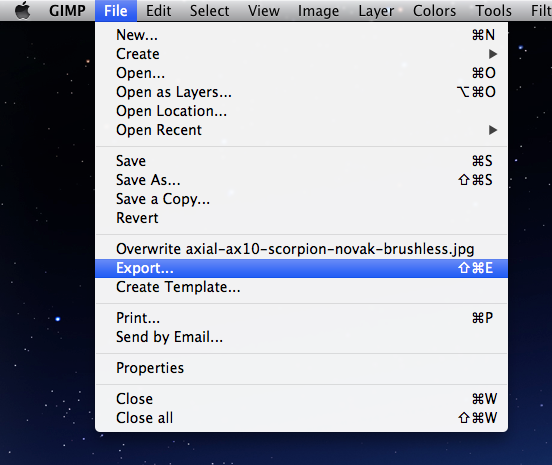Select Save a Copy...
552x465 pixels.
point(301,199)
